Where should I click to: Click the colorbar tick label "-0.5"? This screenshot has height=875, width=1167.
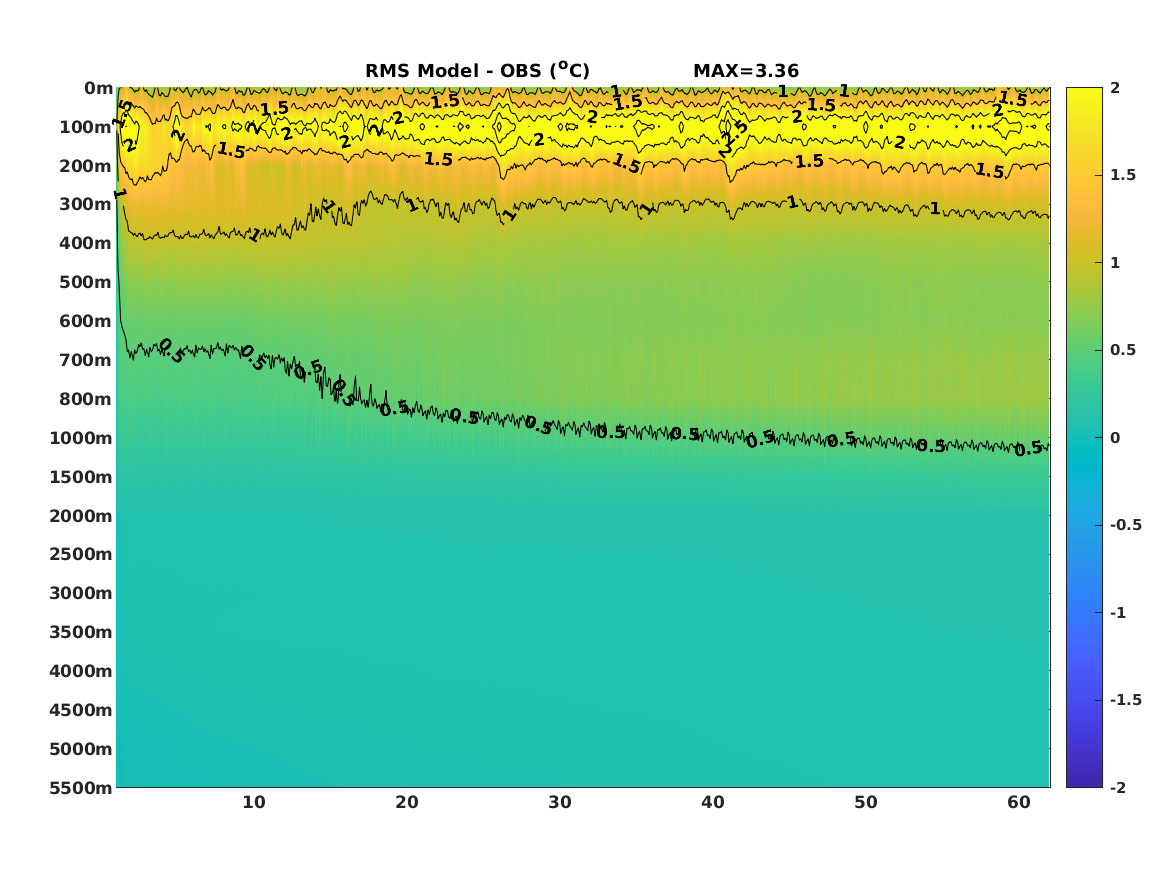point(1126,525)
